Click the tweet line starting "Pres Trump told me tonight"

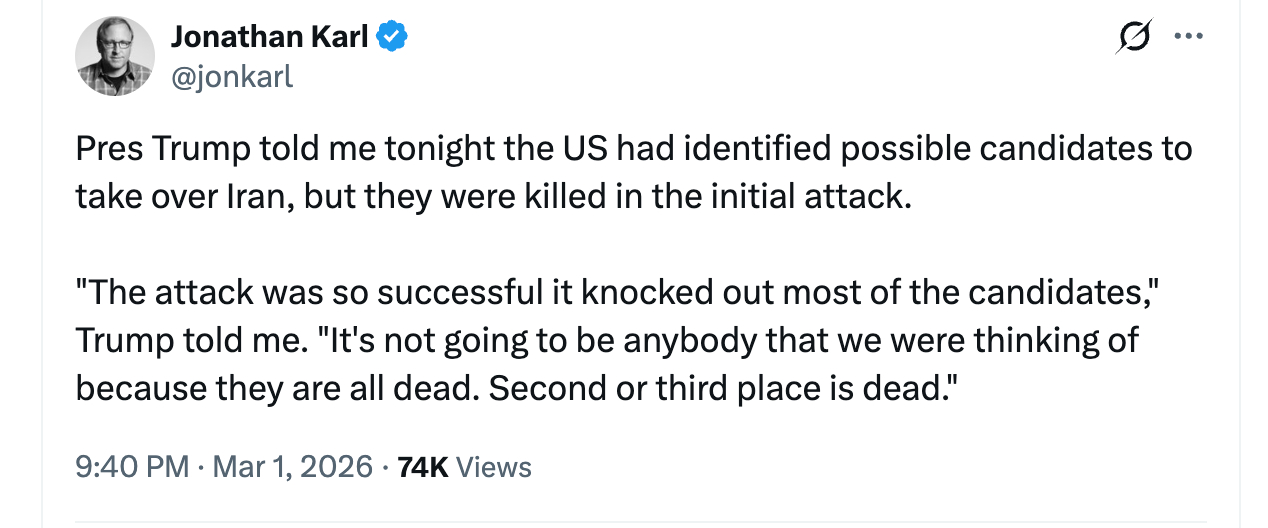click(633, 150)
